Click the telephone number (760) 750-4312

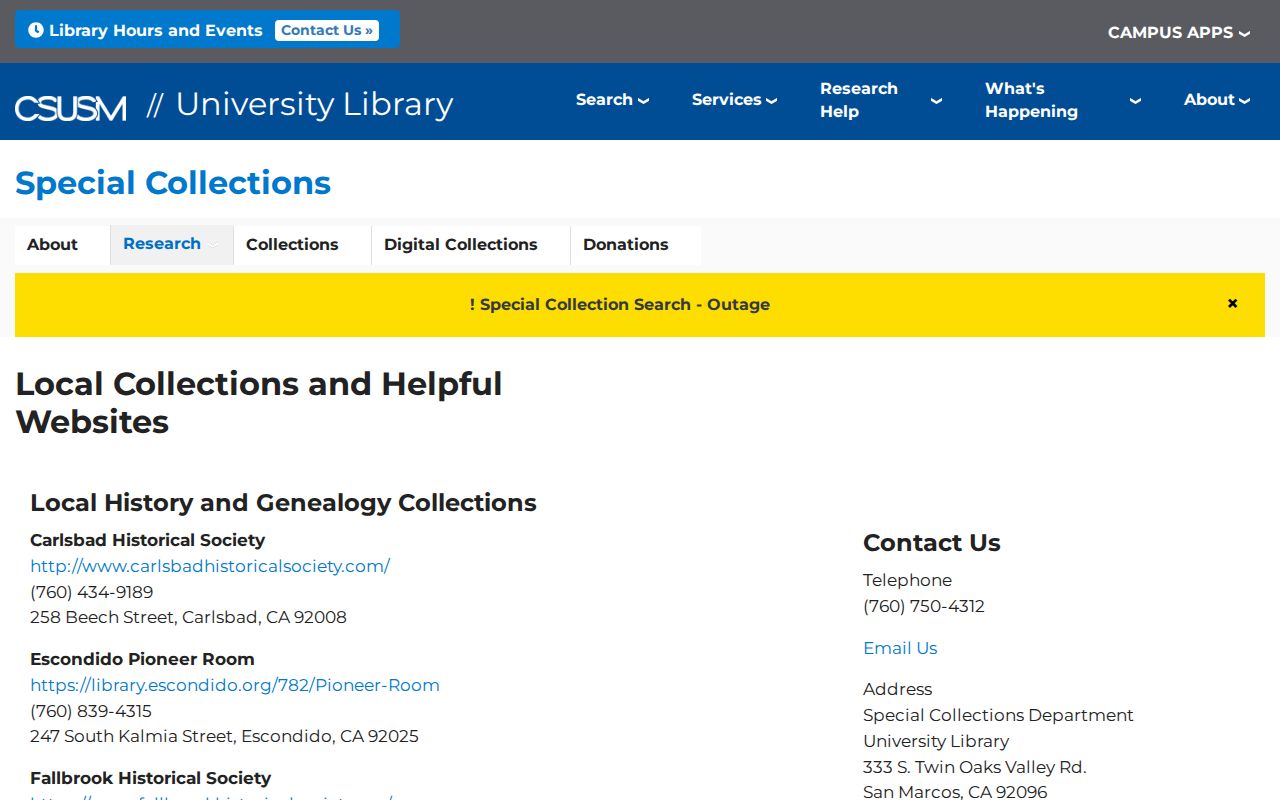(x=924, y=606)
